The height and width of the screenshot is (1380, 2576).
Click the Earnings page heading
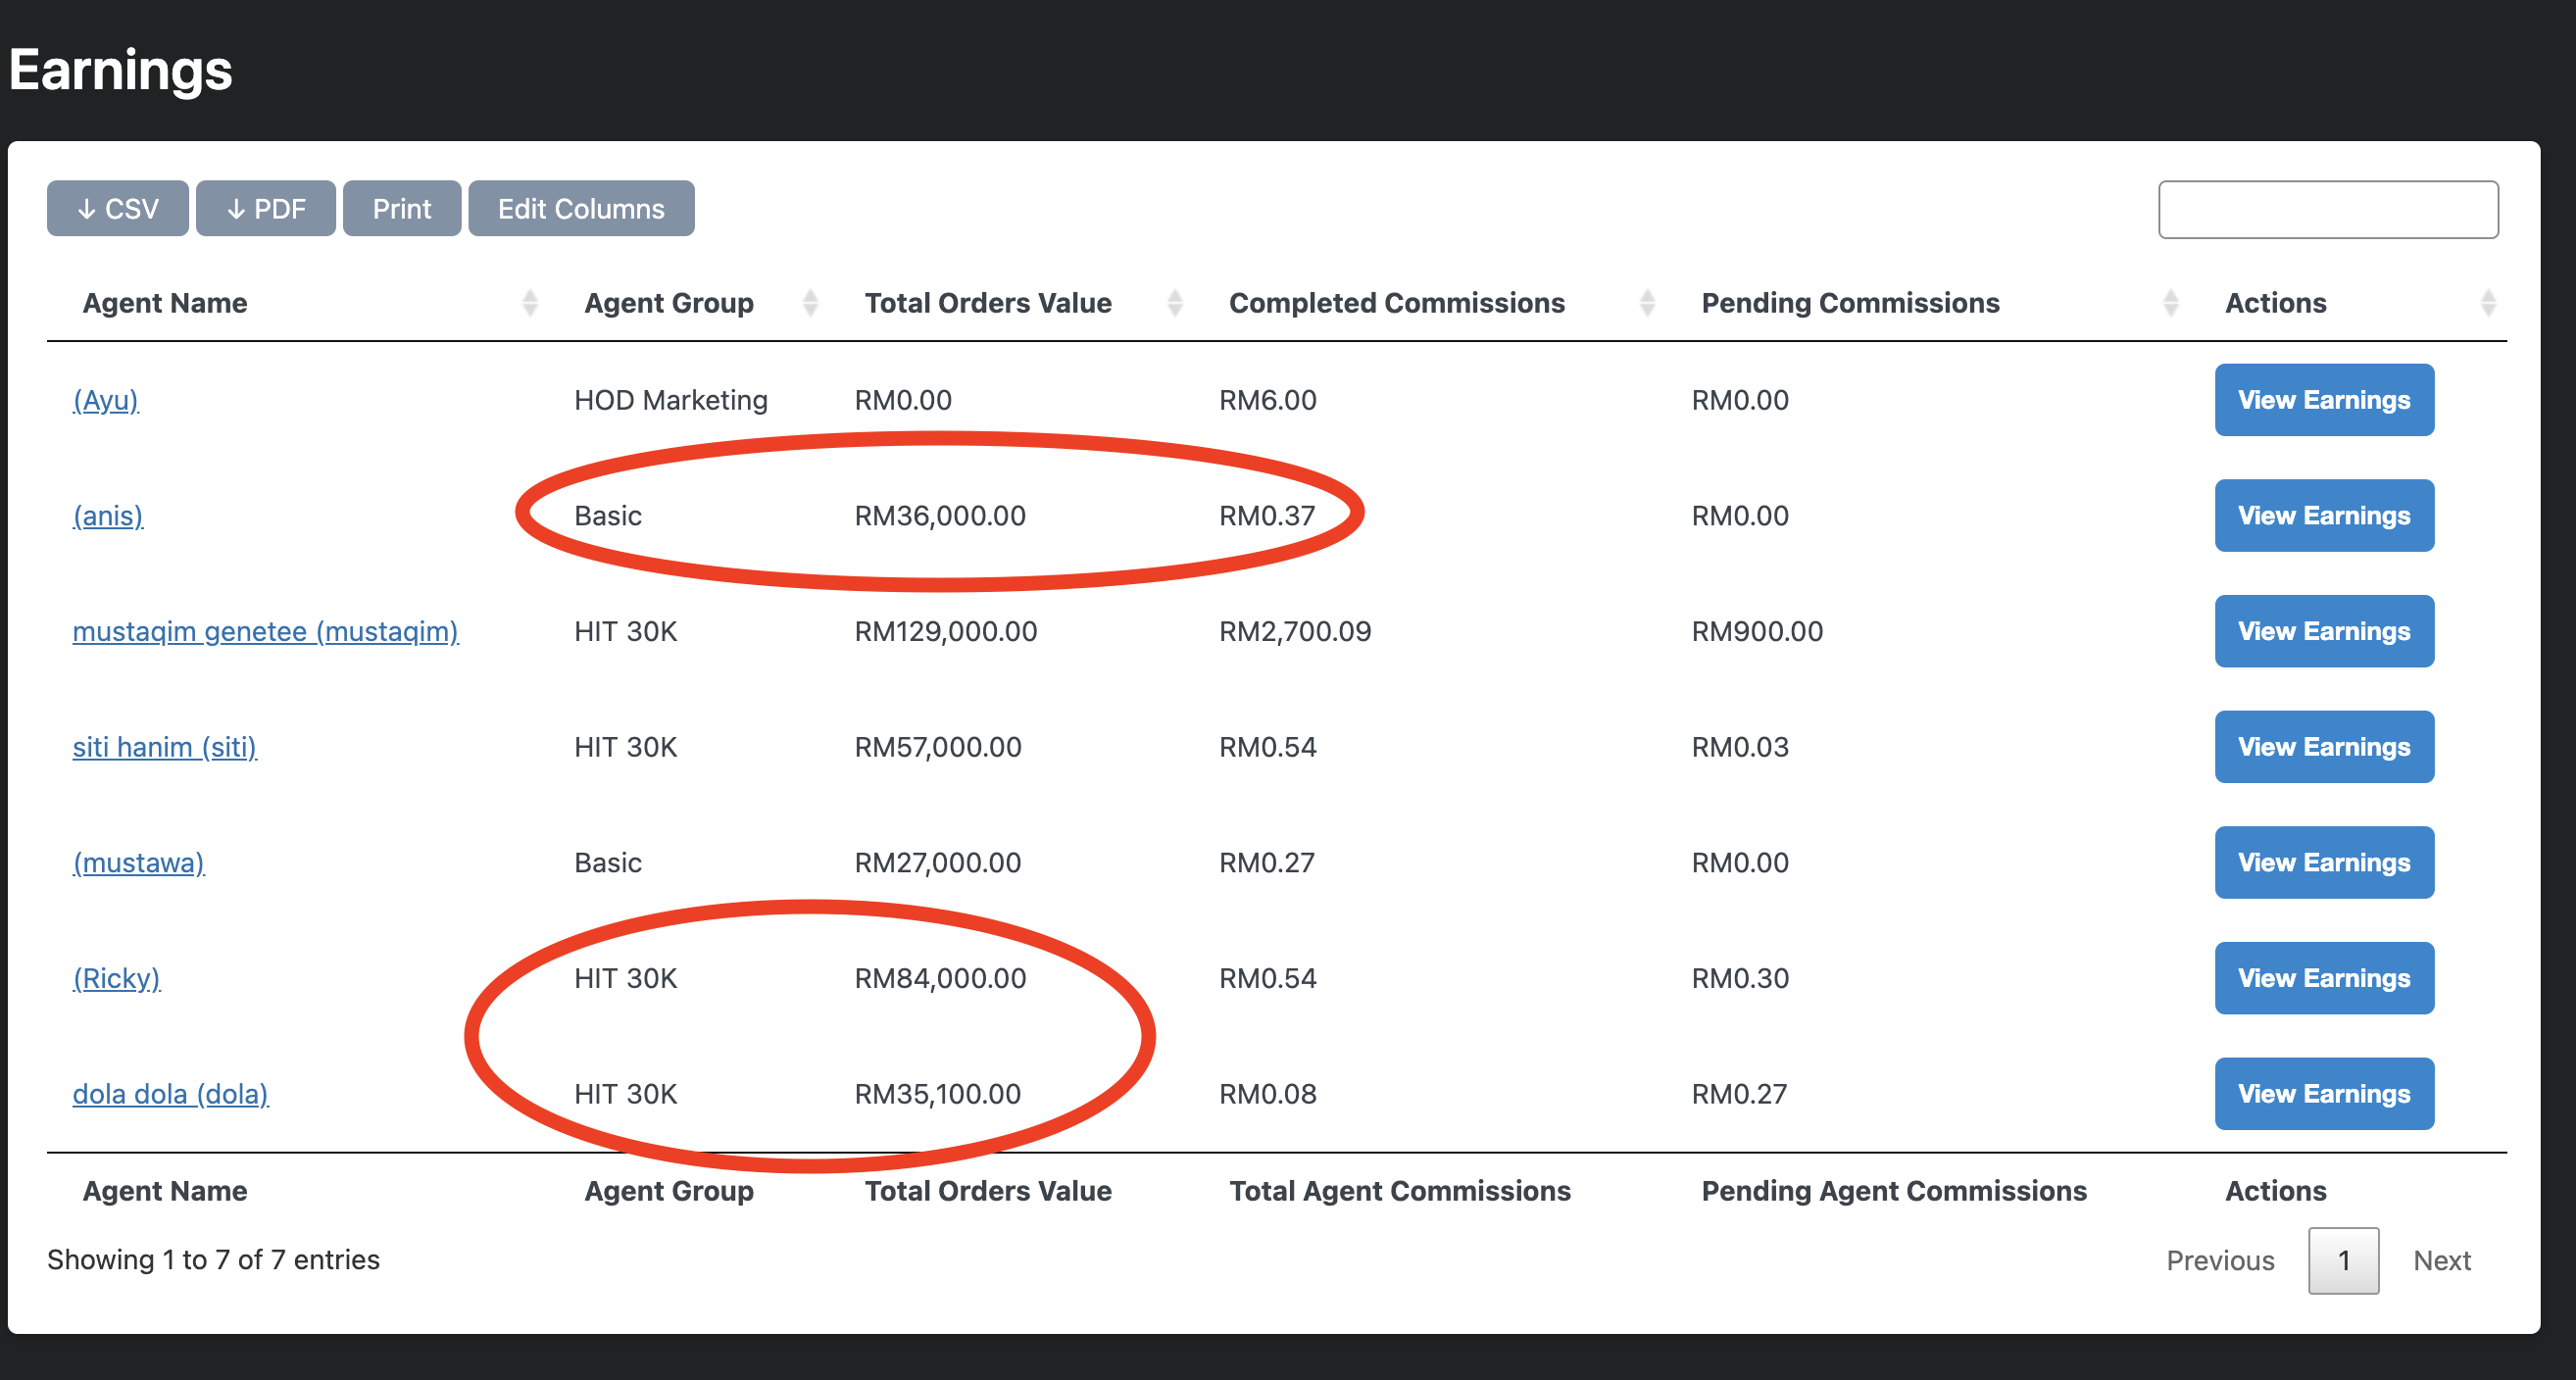pyautogui.click(x=120, y=70)
